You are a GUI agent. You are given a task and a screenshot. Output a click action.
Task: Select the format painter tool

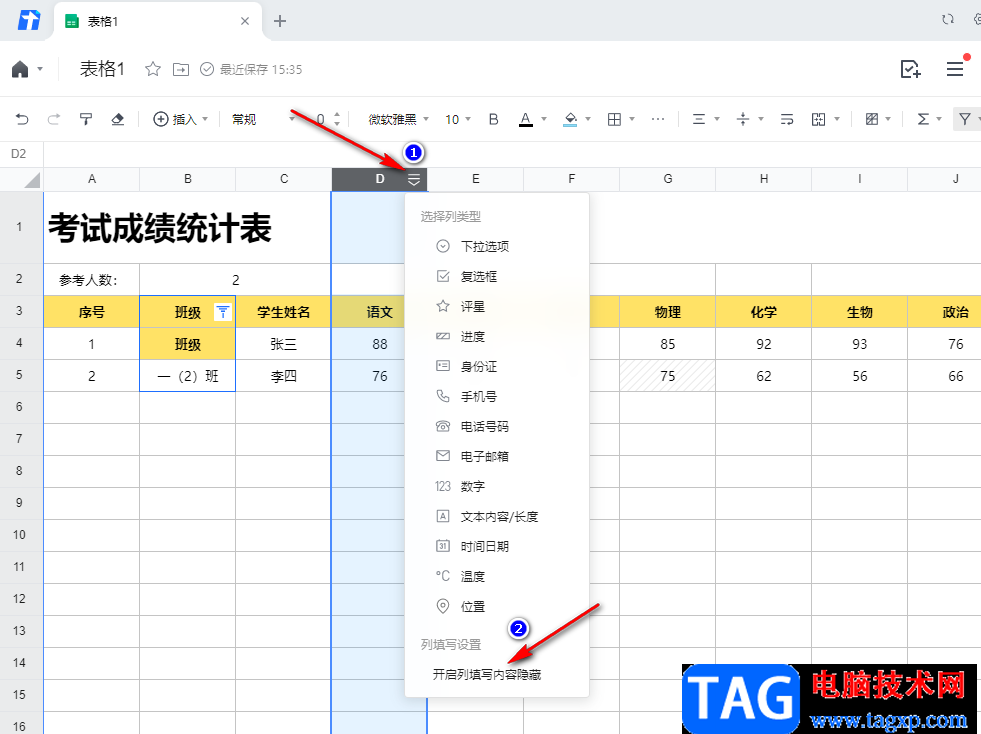click(x=86, y=119)
